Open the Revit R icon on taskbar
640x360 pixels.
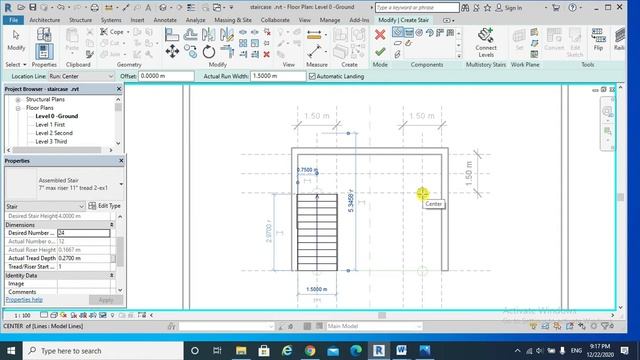point(379,350)
